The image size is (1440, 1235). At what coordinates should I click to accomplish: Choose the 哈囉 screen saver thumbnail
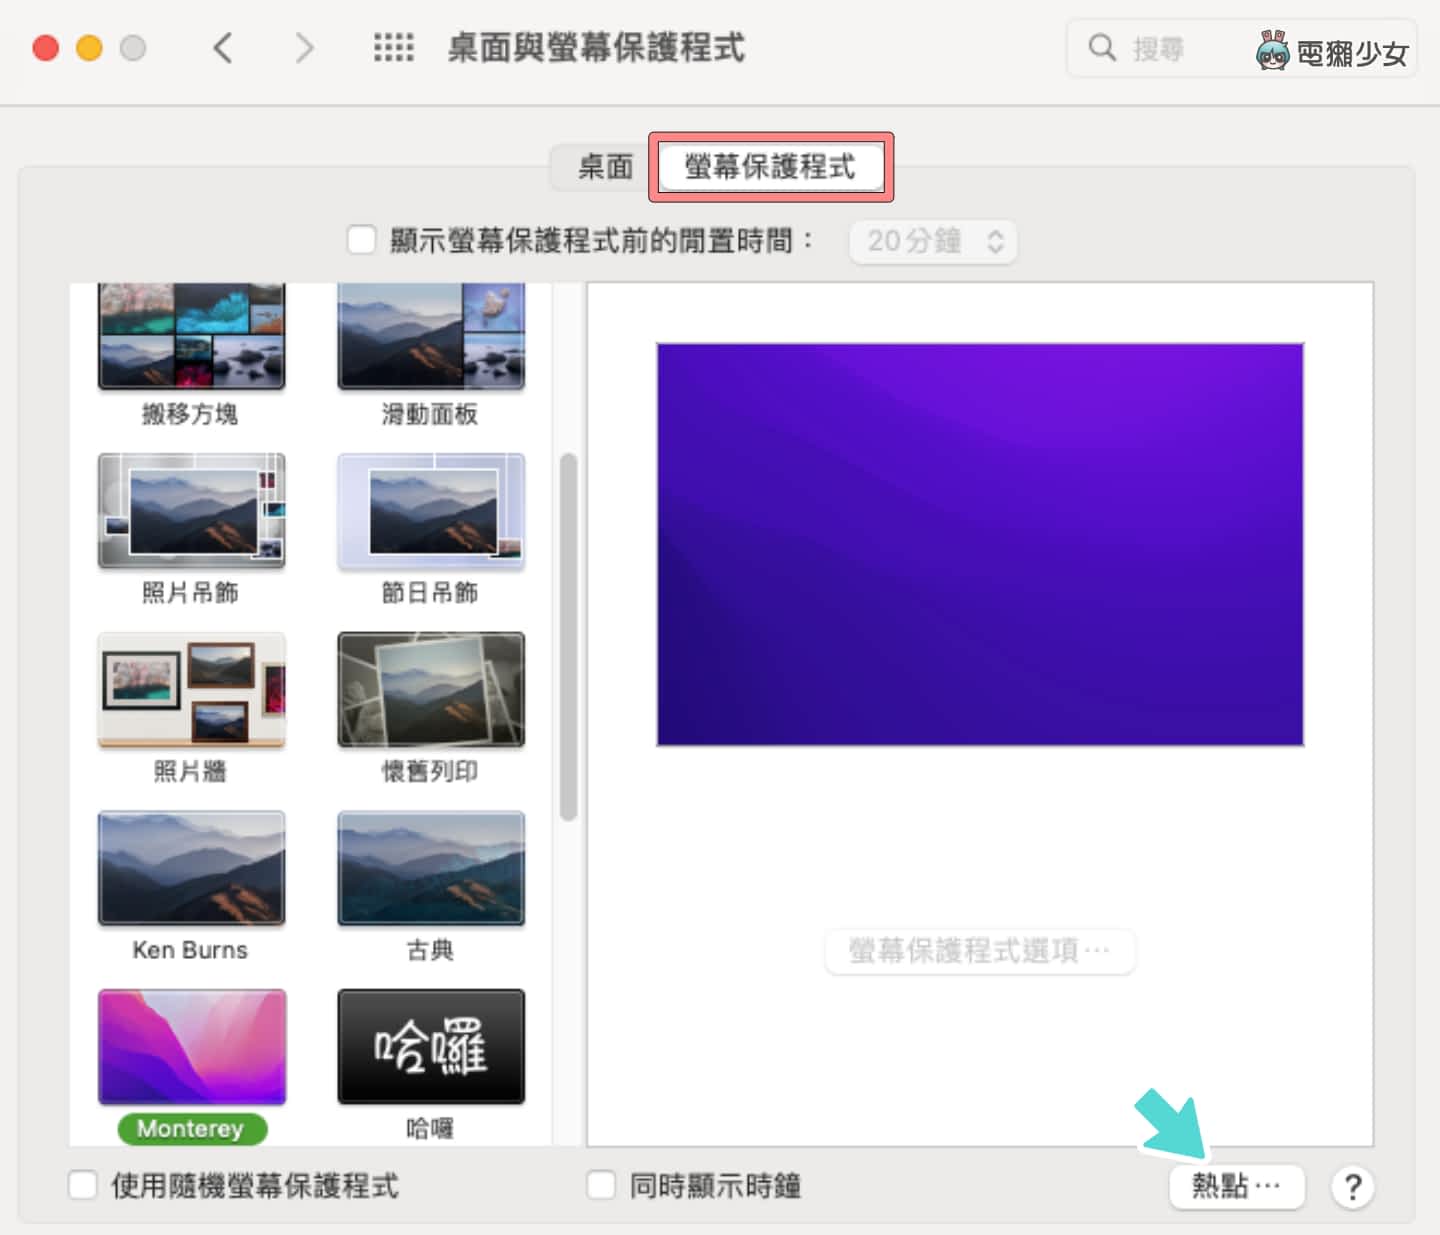coord(431,1047)
